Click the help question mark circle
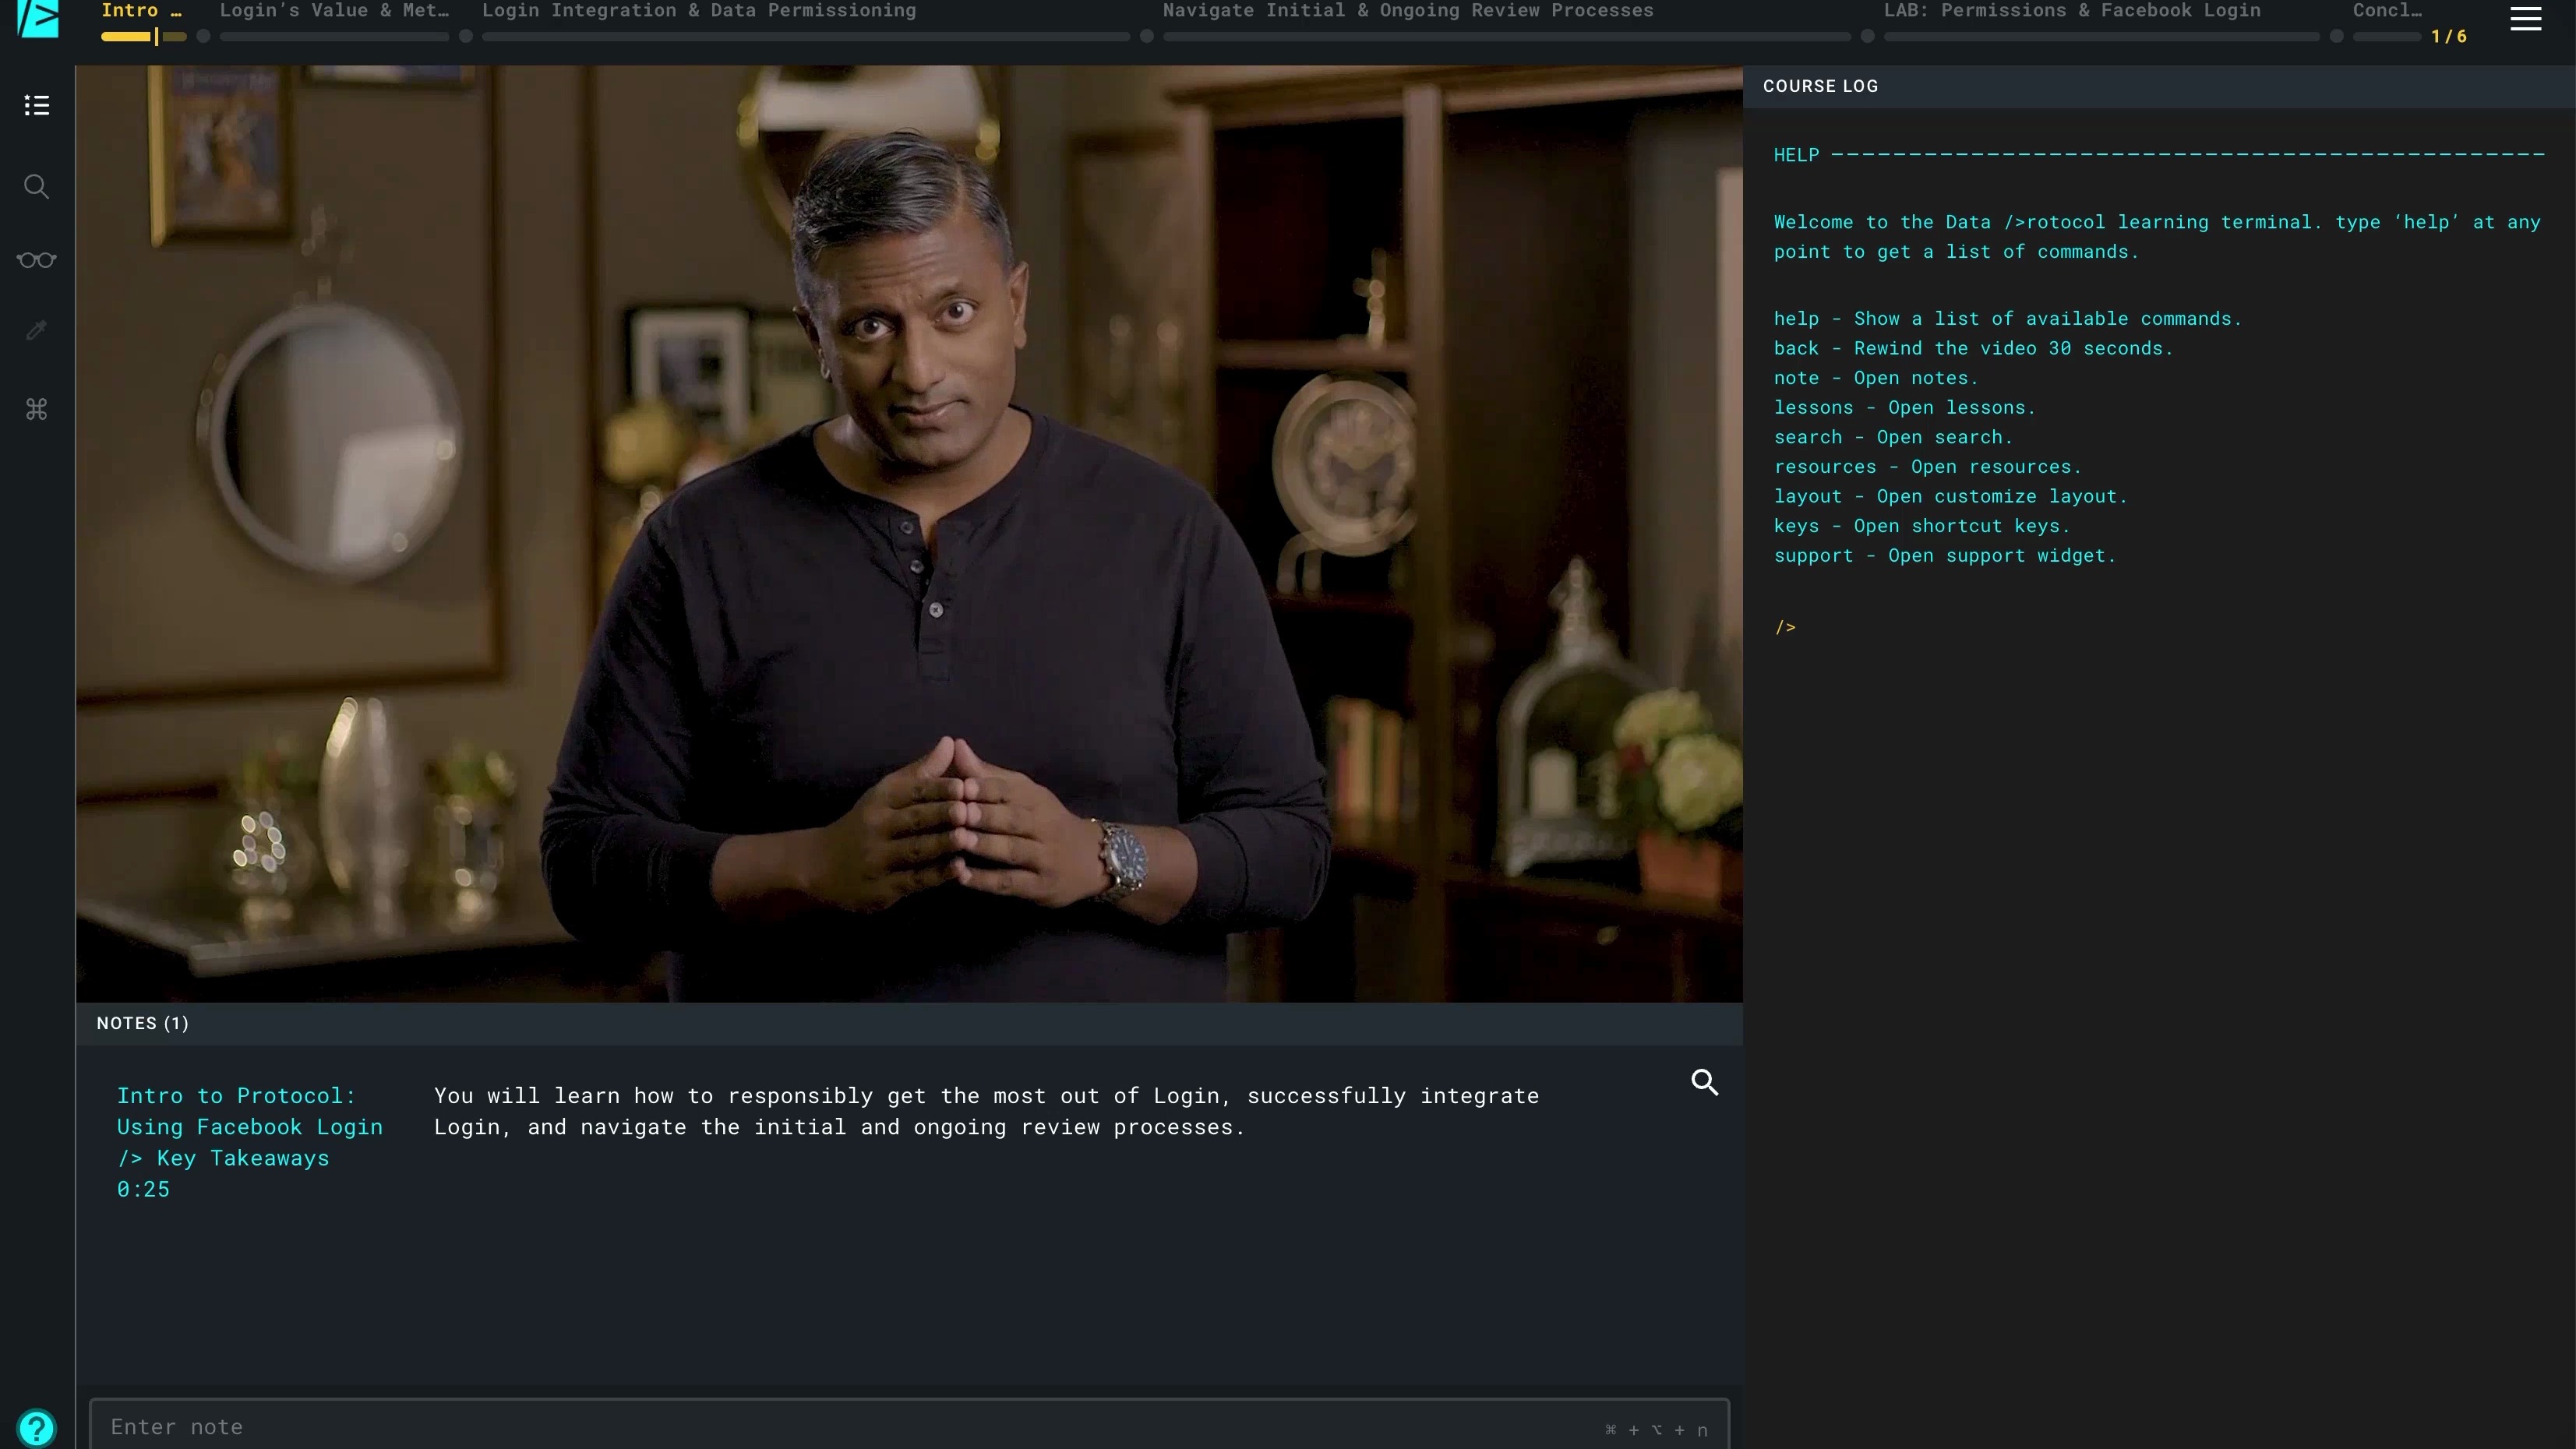The width and height of the screenshot is (2576, 1449). click(x=37, y=1427)
